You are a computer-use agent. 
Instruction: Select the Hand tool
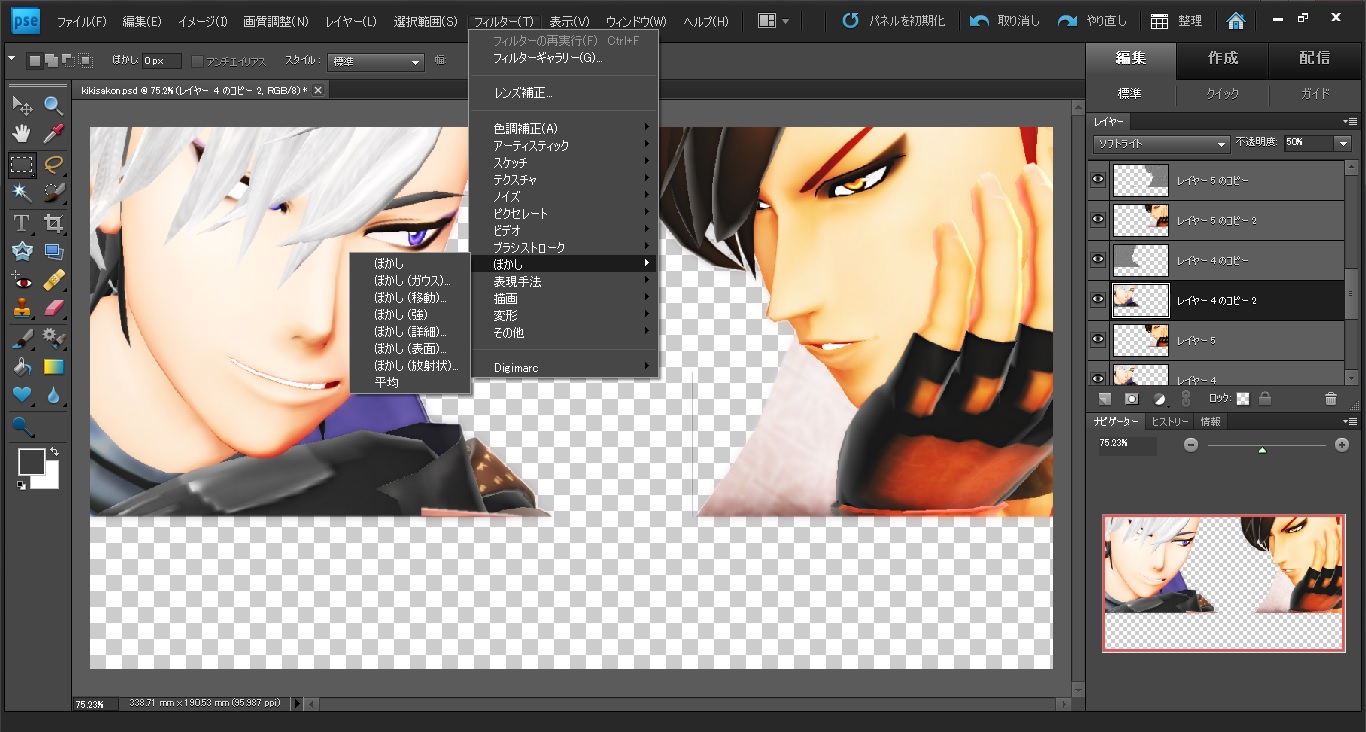22,133
